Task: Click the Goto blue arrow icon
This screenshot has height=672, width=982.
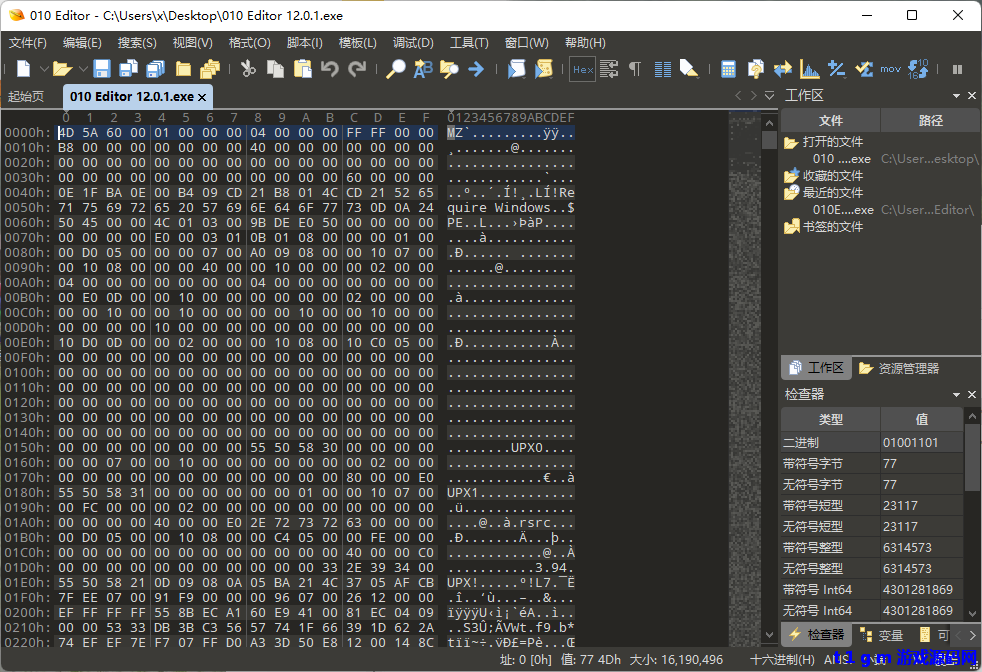Action: point(476,69)
